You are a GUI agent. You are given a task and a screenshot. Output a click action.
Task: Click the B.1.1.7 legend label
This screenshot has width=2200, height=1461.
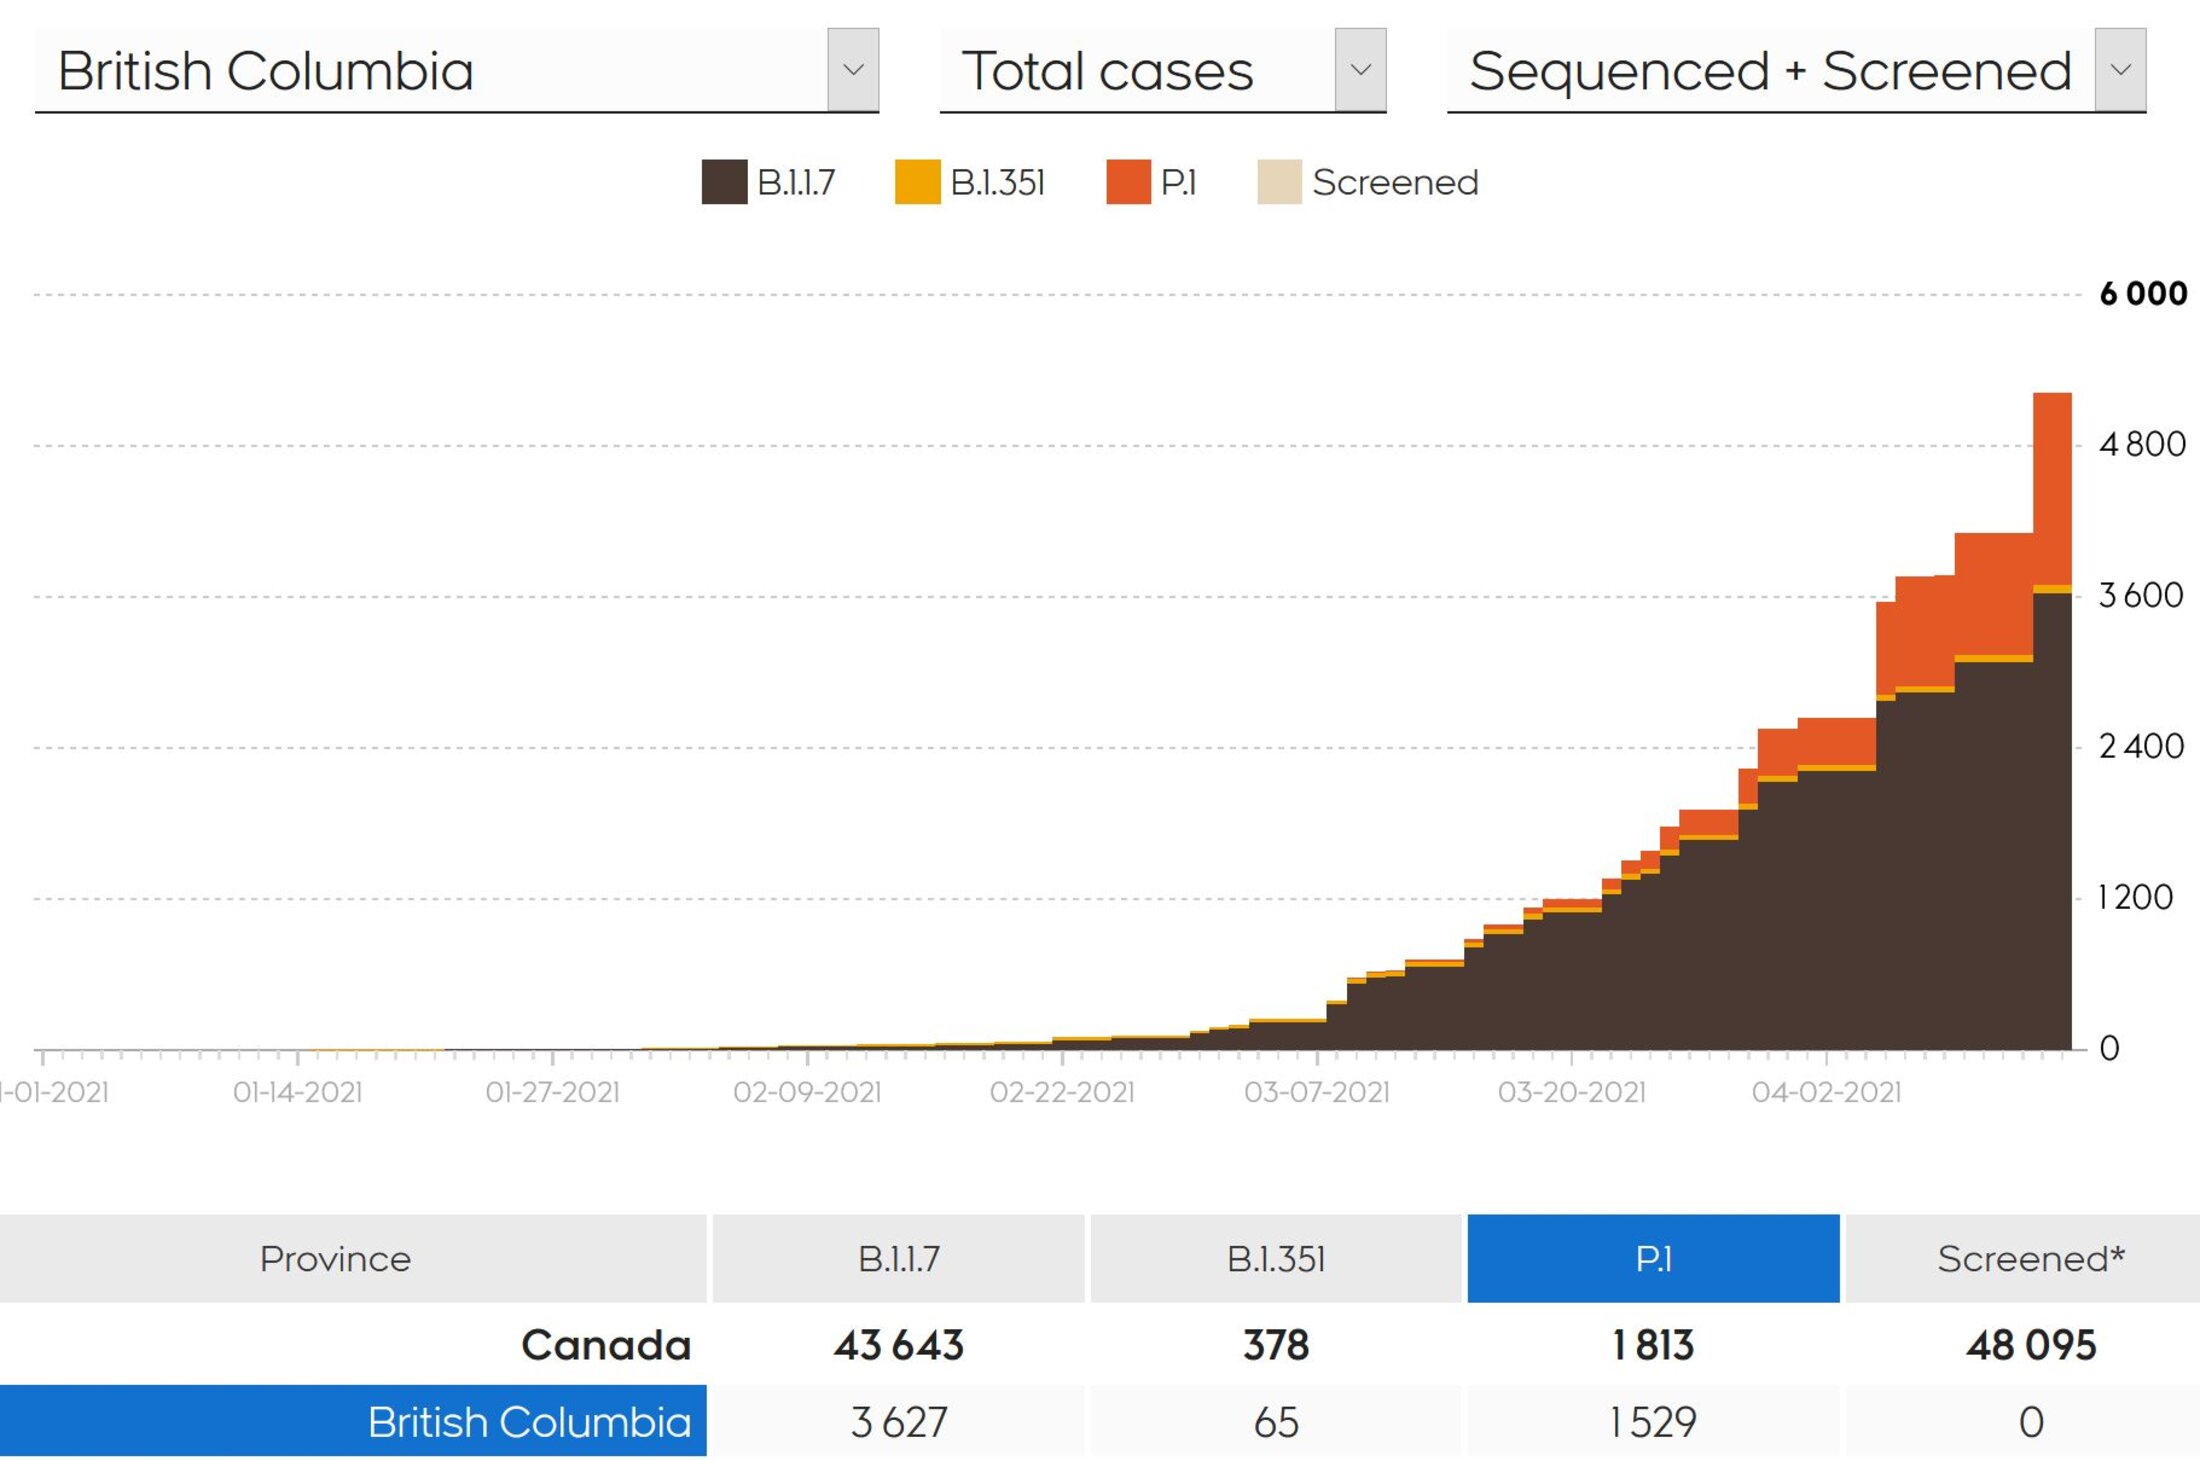pos(796,182)
